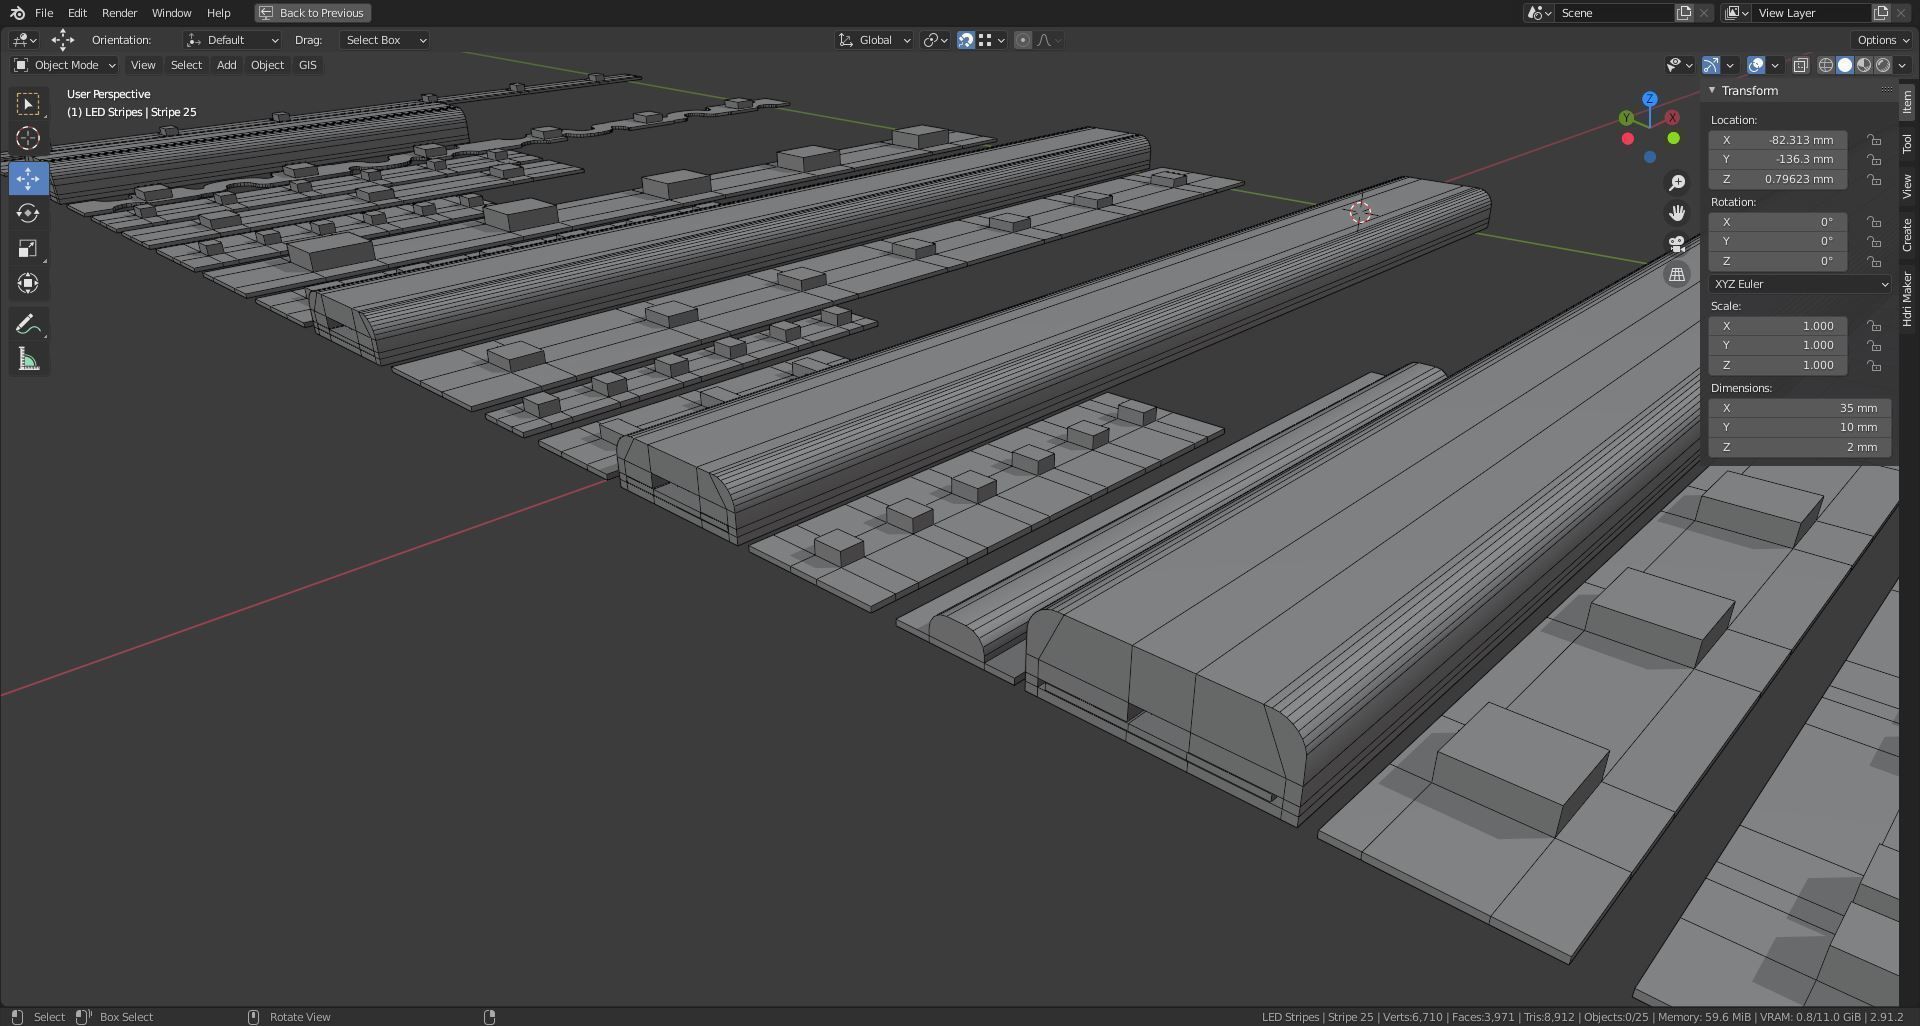Toggle X-ray mode
1920x1026 pixels.
tap(1800, 65)
